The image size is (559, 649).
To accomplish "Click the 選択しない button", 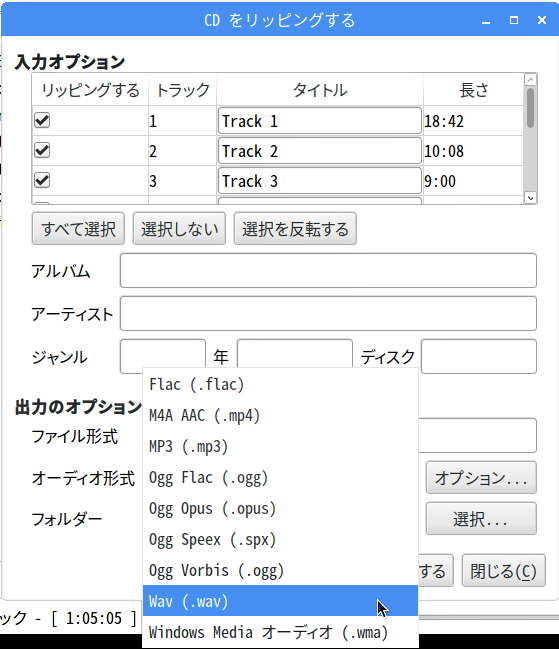I will point(179,229).
